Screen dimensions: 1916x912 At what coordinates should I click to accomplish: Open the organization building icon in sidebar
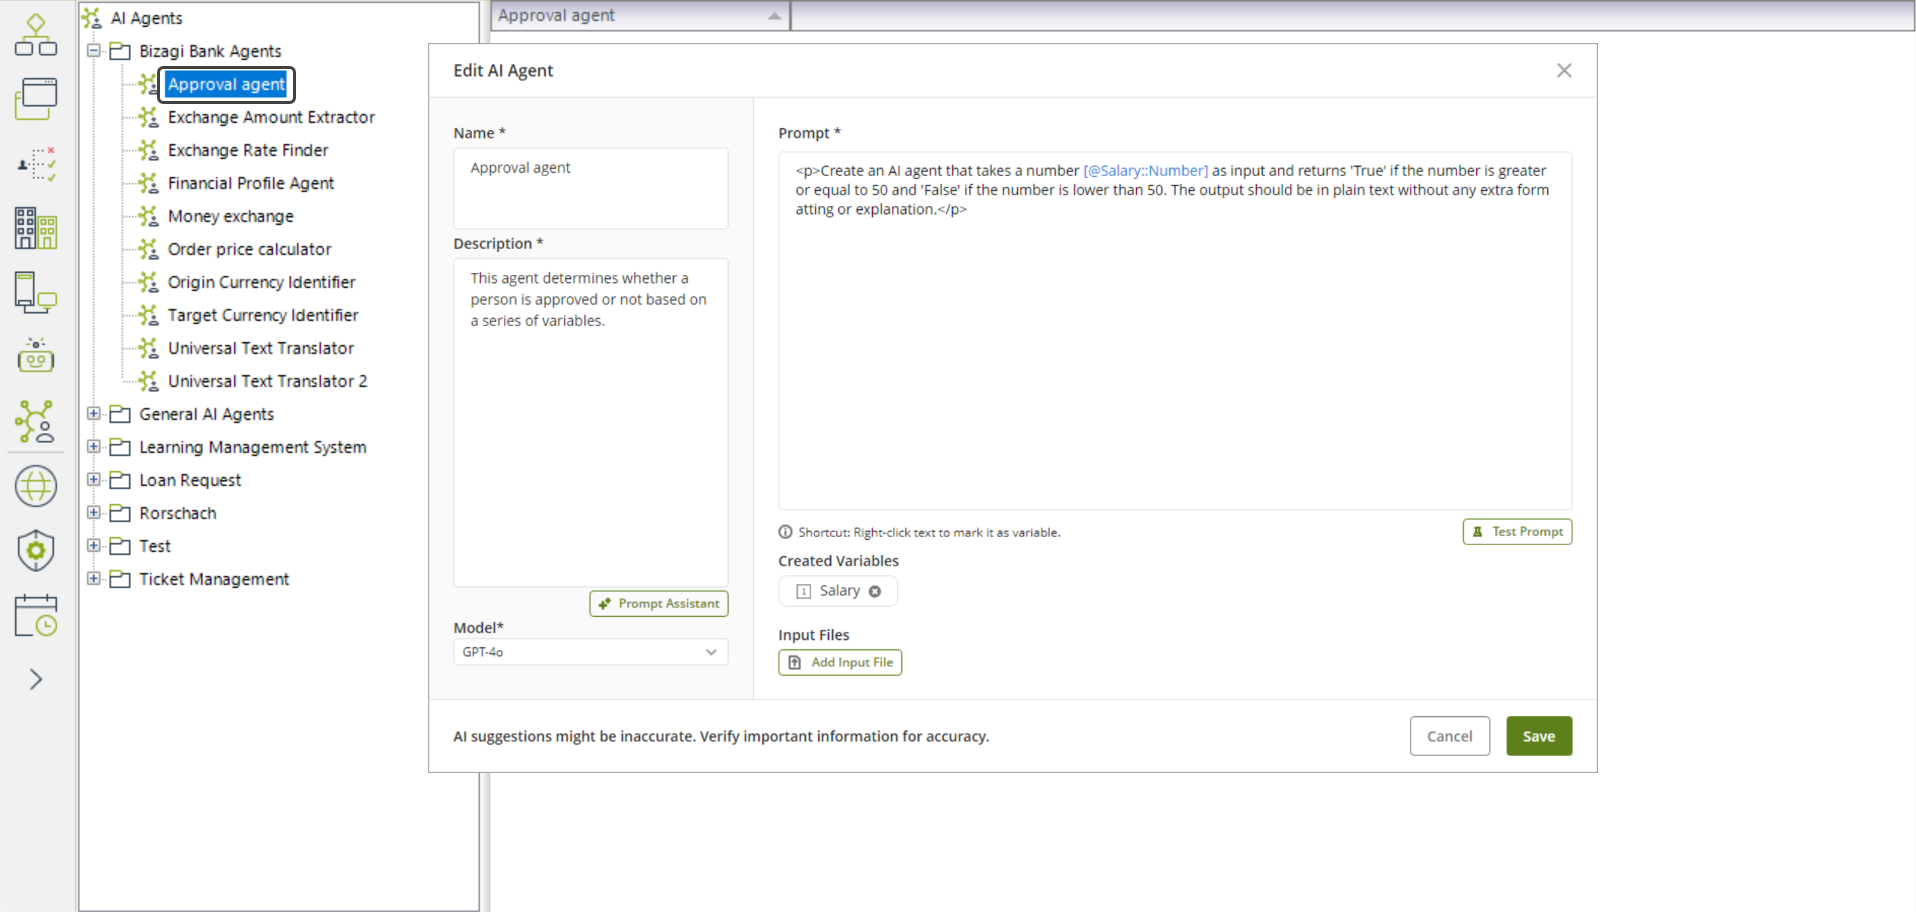point(36,228)
